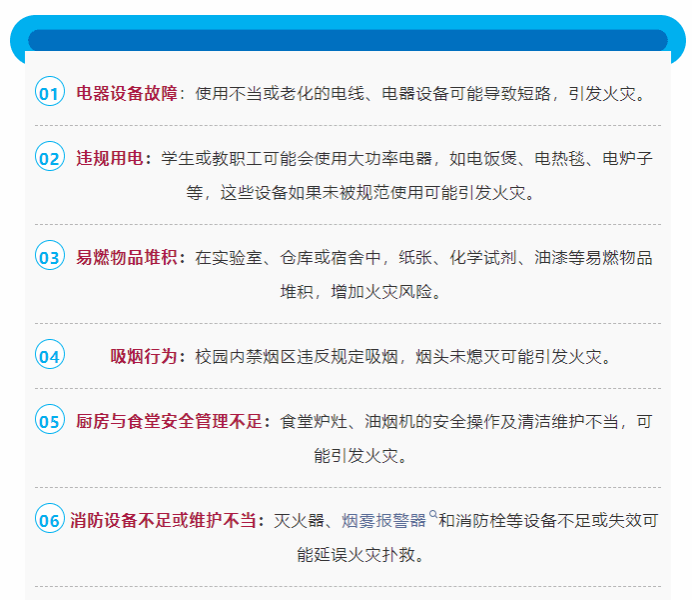Image resolution: width=692 pixels, height=600 pixels.
Task: Click the 02 number badge
Action: [50, 158]
